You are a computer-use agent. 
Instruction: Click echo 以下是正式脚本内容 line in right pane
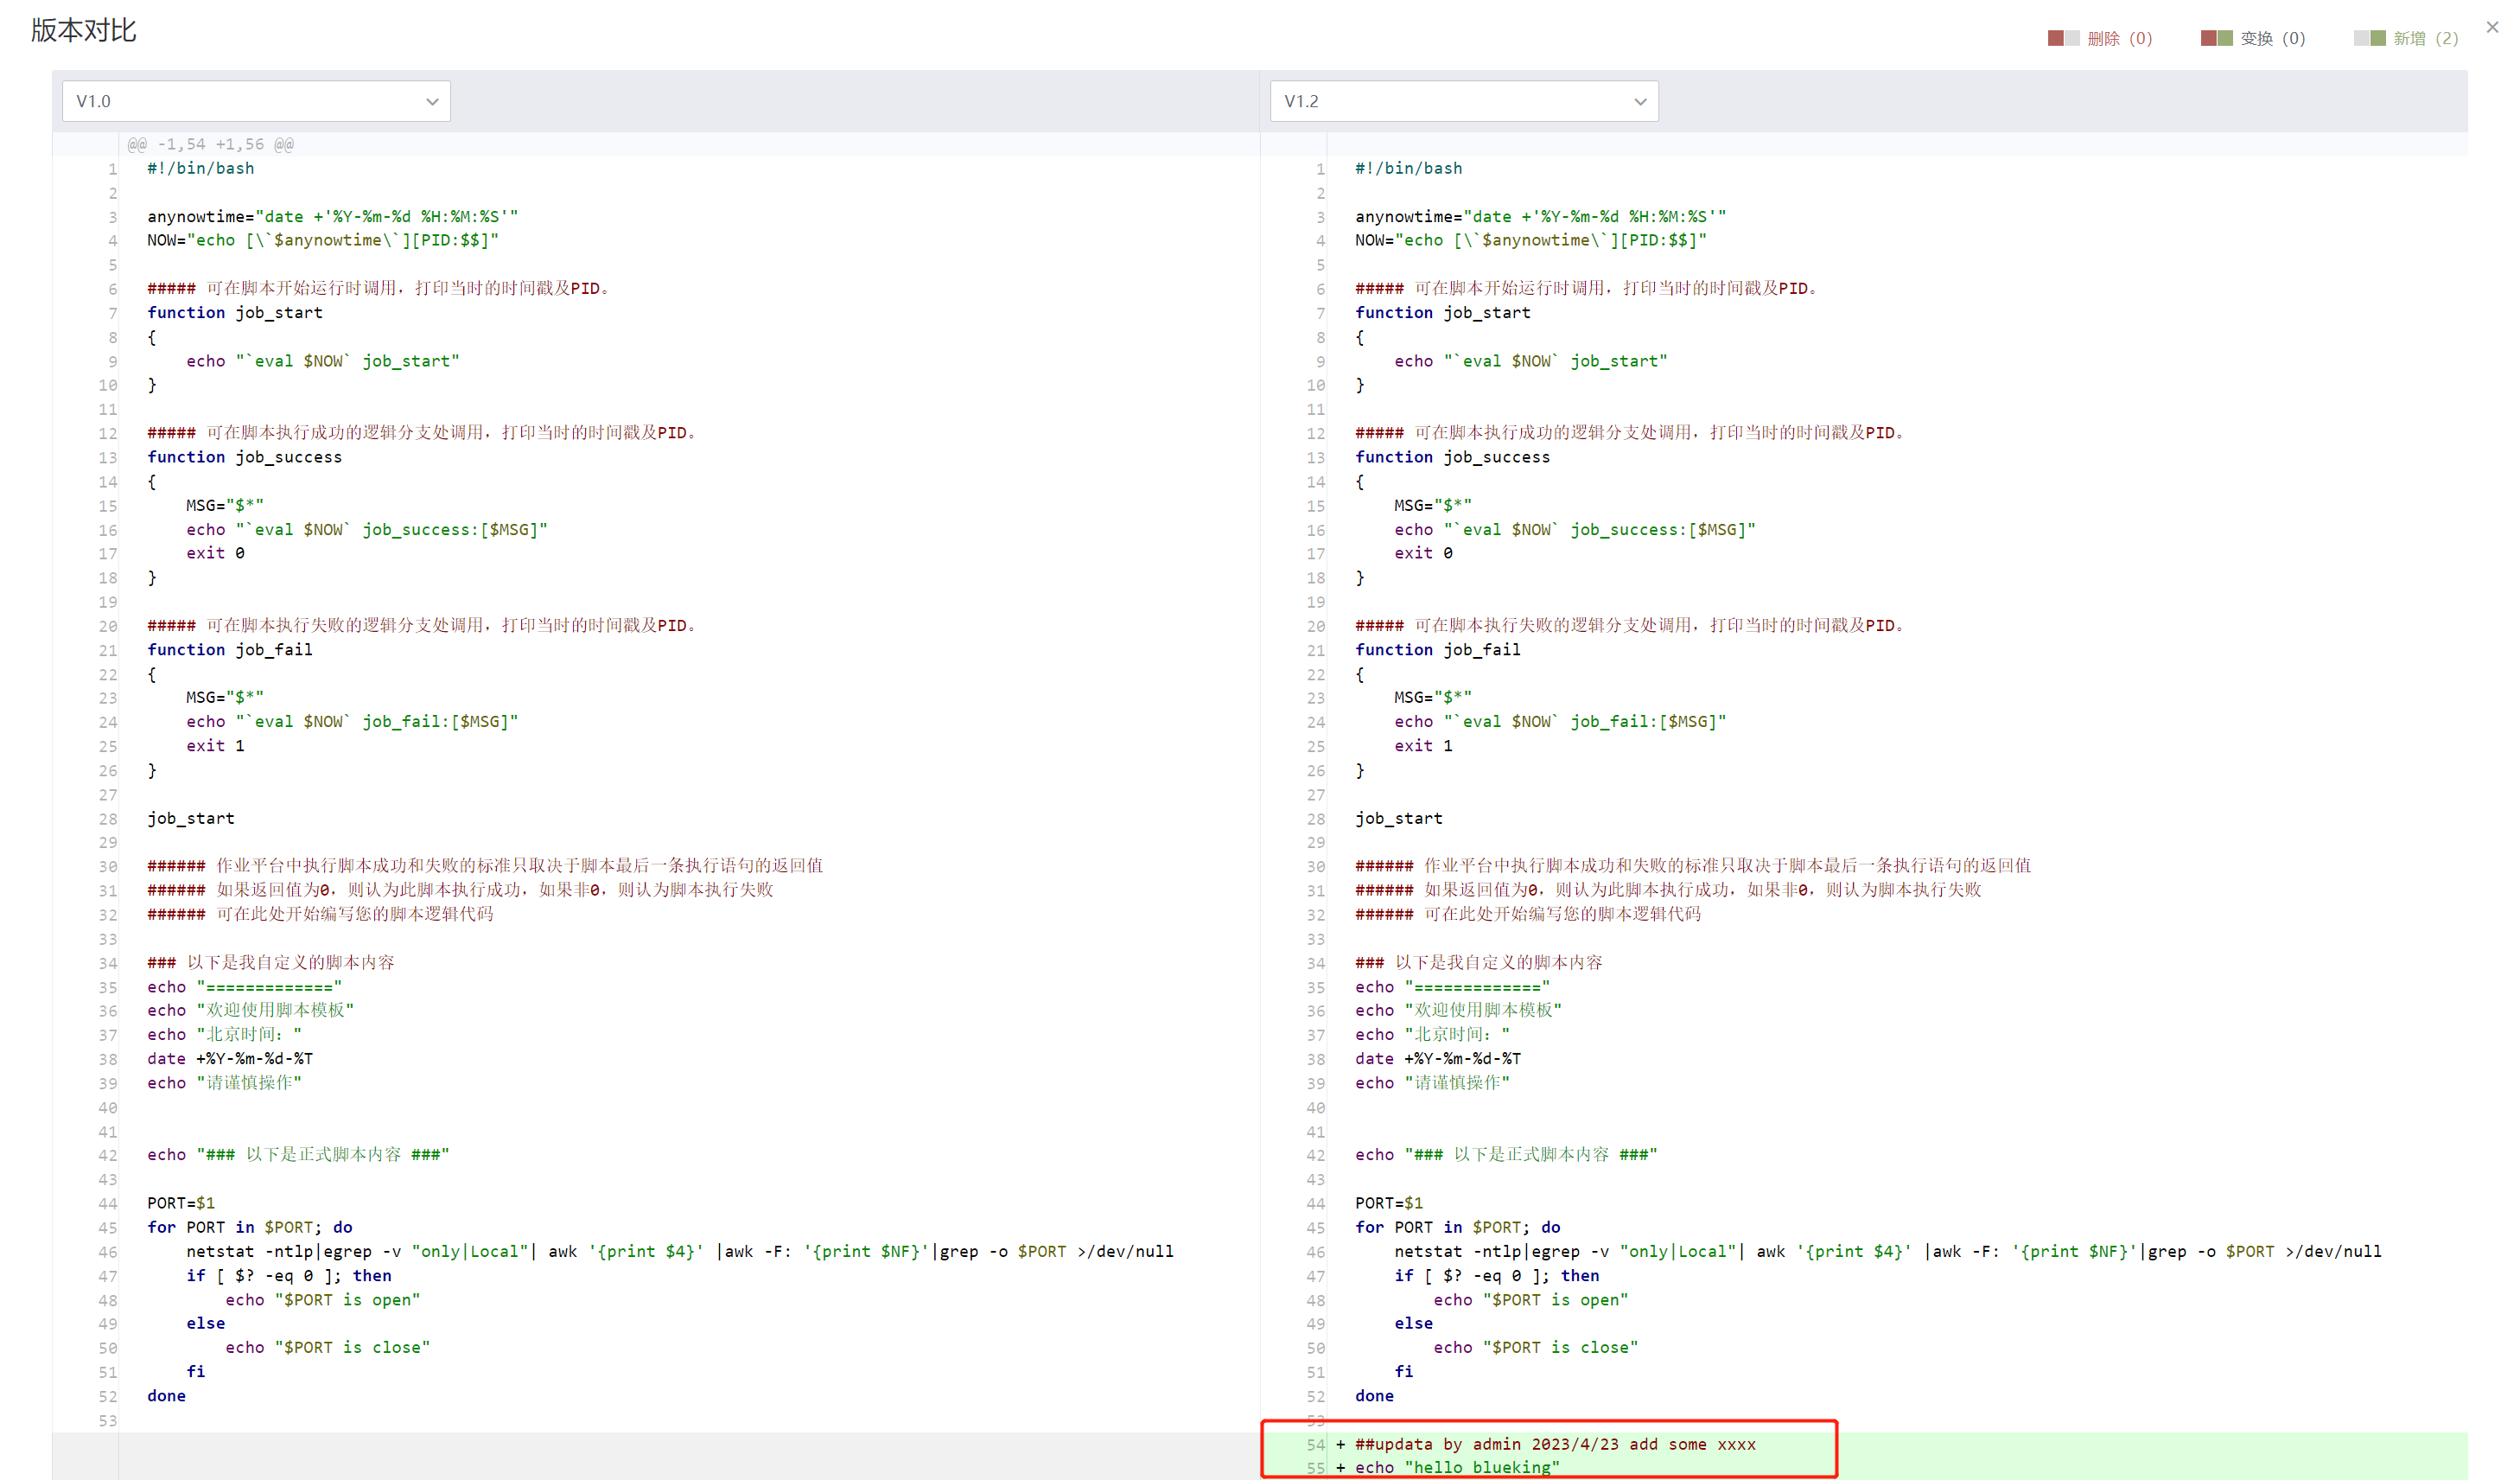click(x=1506, y=1154)
